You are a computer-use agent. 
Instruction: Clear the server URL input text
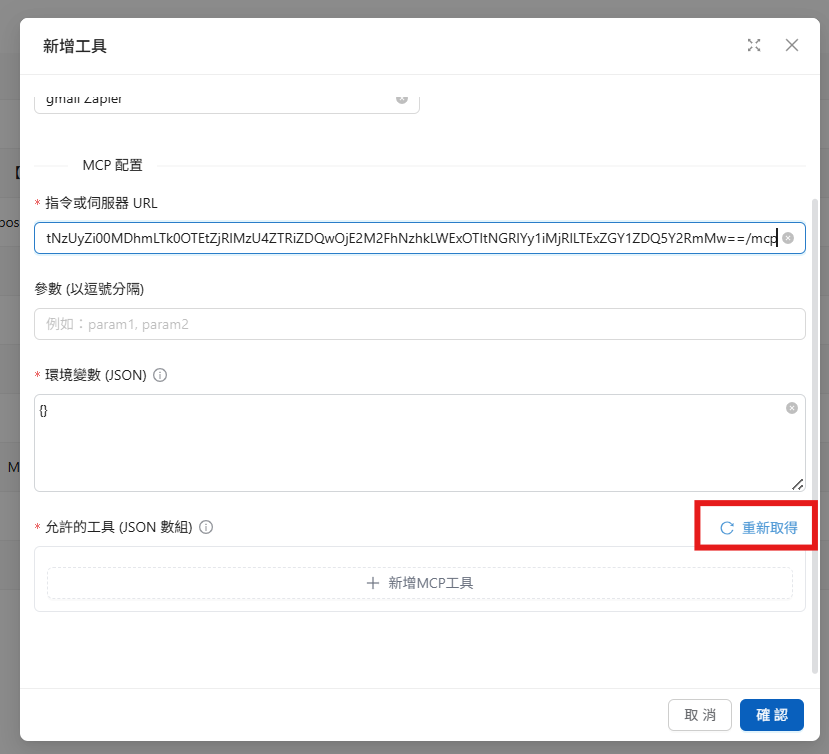pos(788,238)
